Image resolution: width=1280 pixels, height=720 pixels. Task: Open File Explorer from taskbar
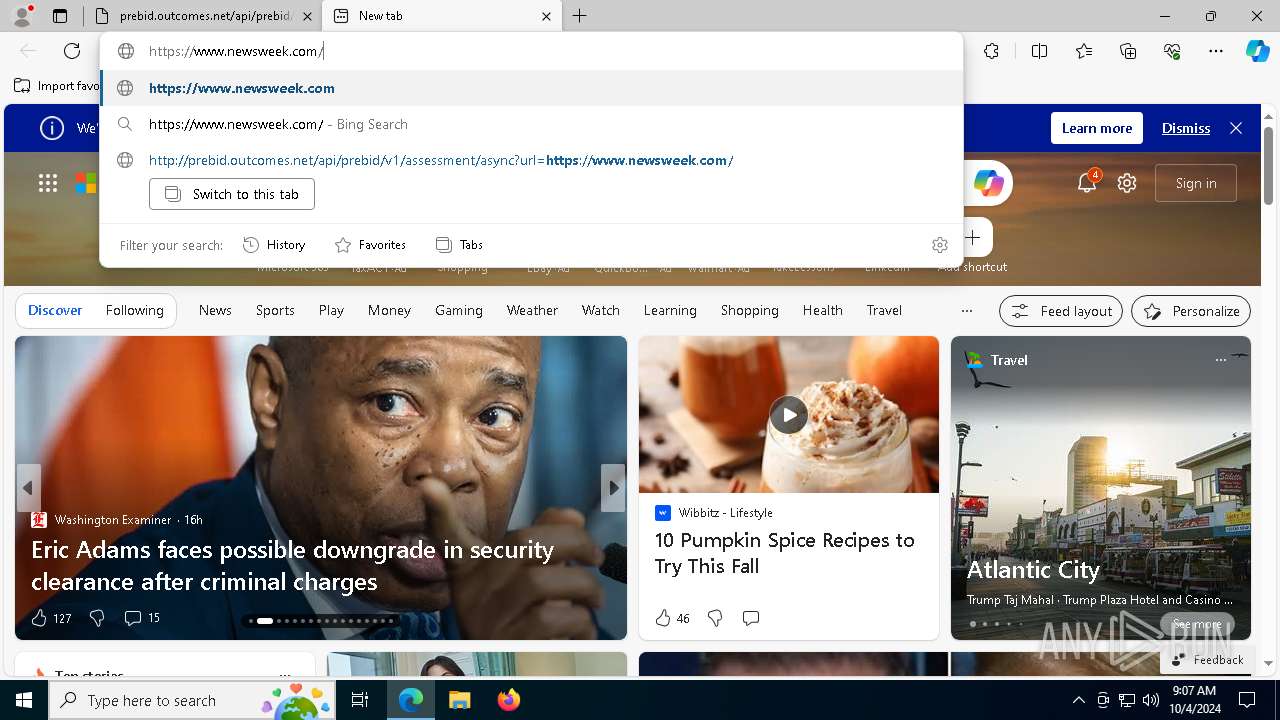click(x=459, y=700)
